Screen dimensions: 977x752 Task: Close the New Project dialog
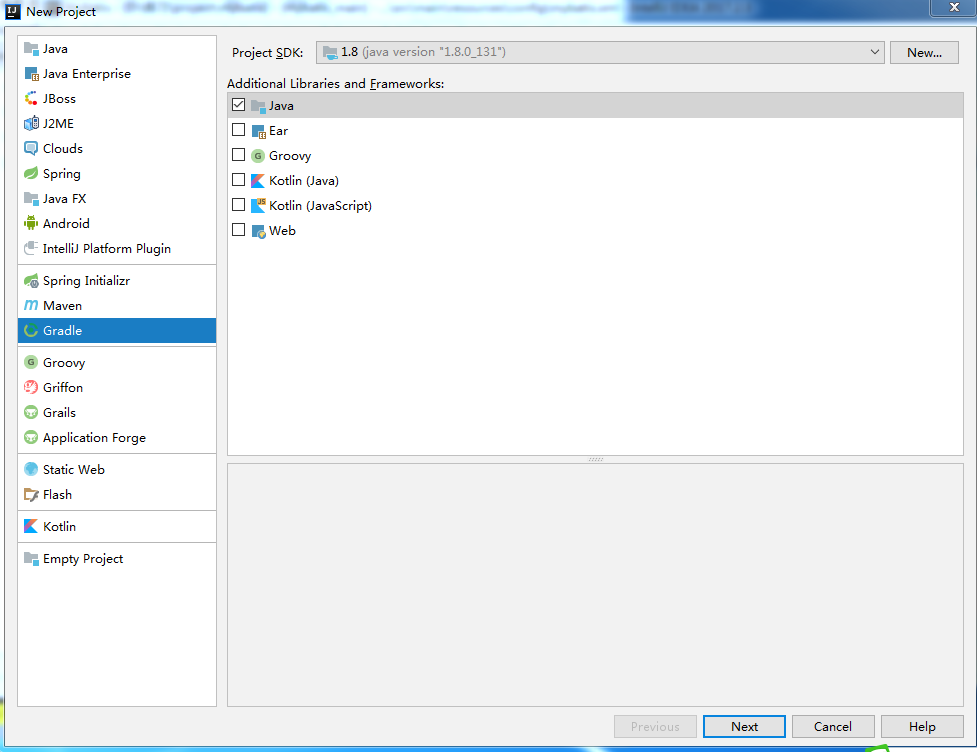point(954,7)
